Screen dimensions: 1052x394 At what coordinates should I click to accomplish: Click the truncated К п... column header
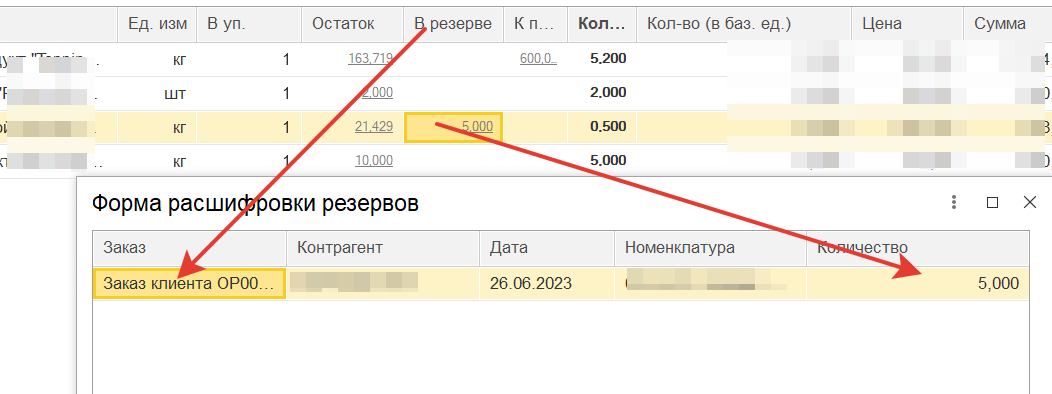[535, 24]
